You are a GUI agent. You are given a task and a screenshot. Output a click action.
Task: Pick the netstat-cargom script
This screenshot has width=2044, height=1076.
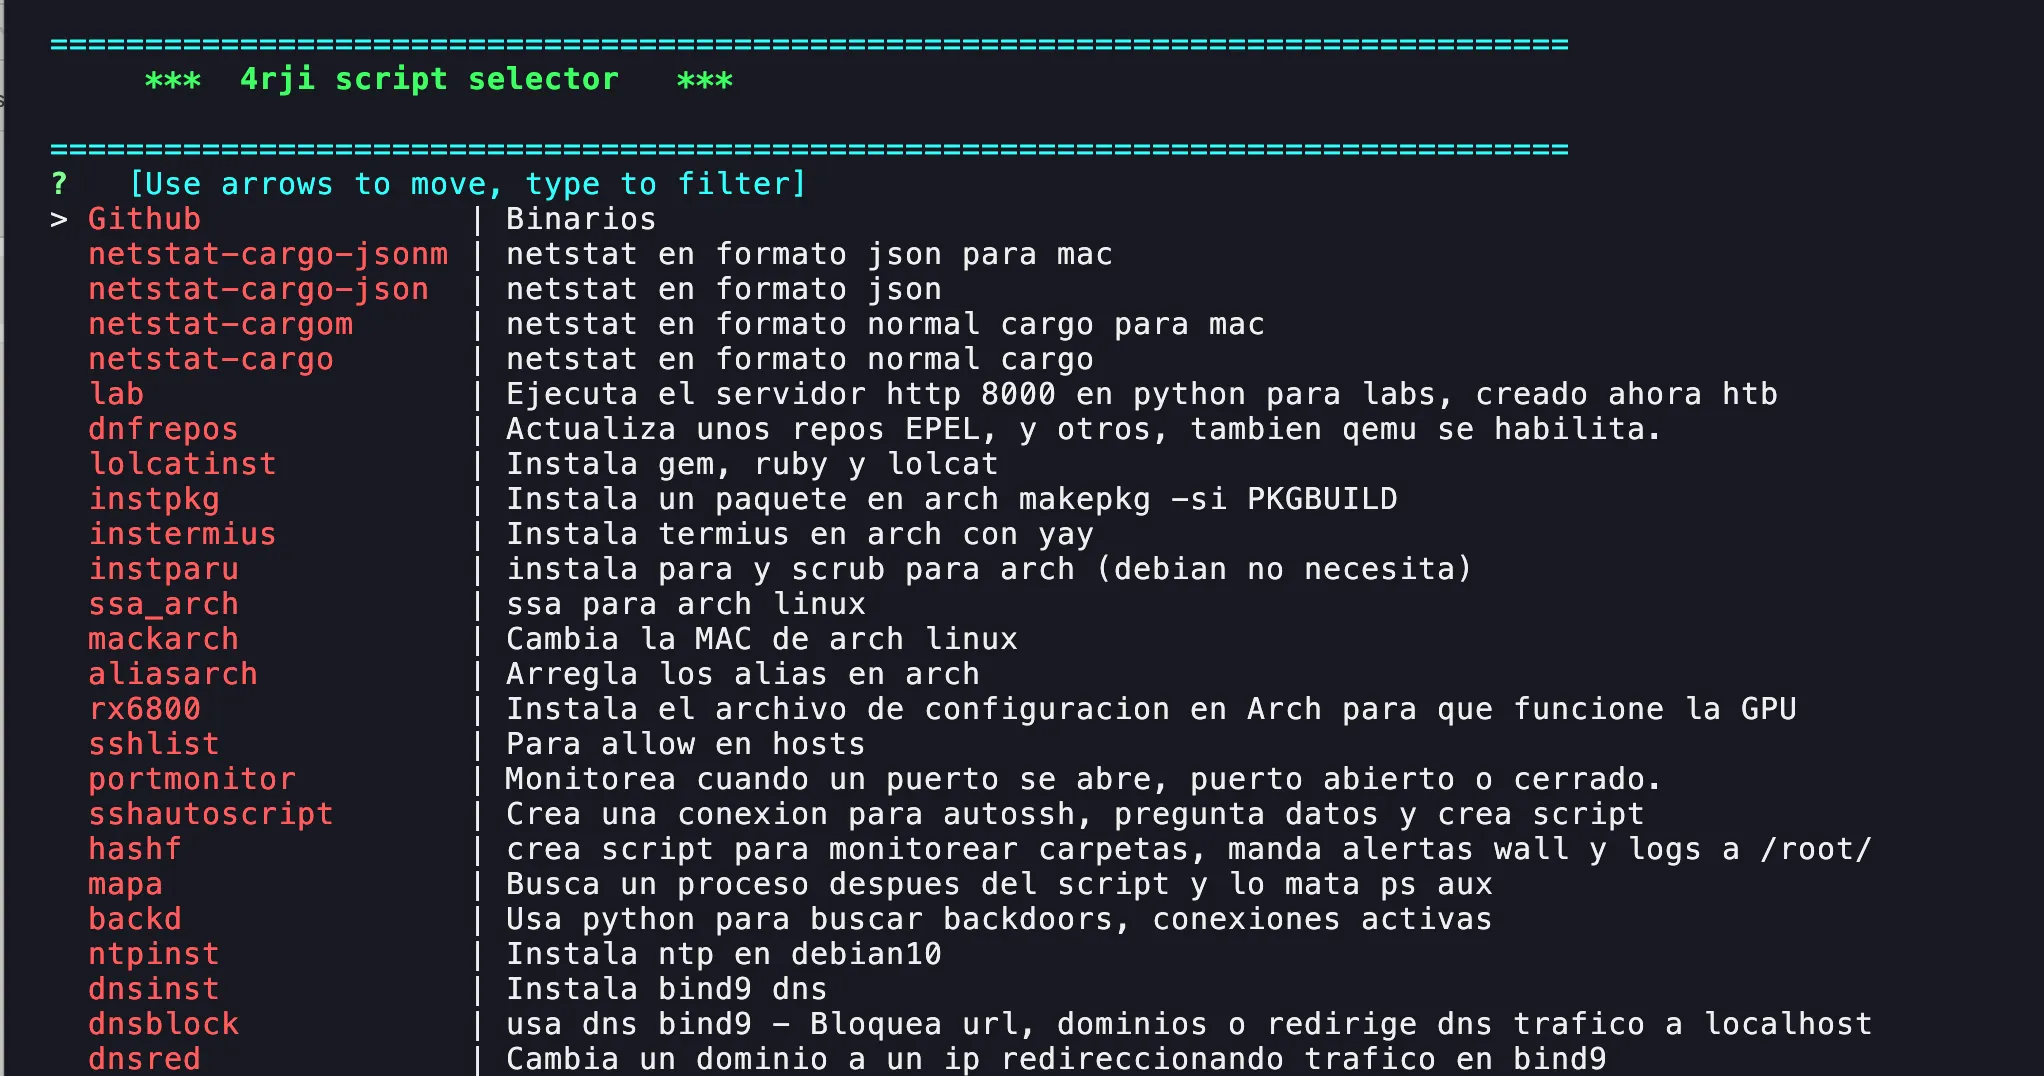220,324
